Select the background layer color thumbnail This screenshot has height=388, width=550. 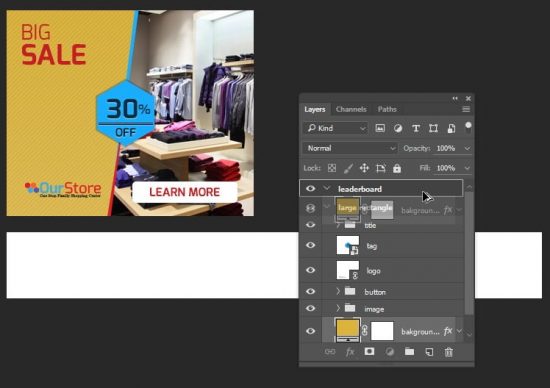348,329
